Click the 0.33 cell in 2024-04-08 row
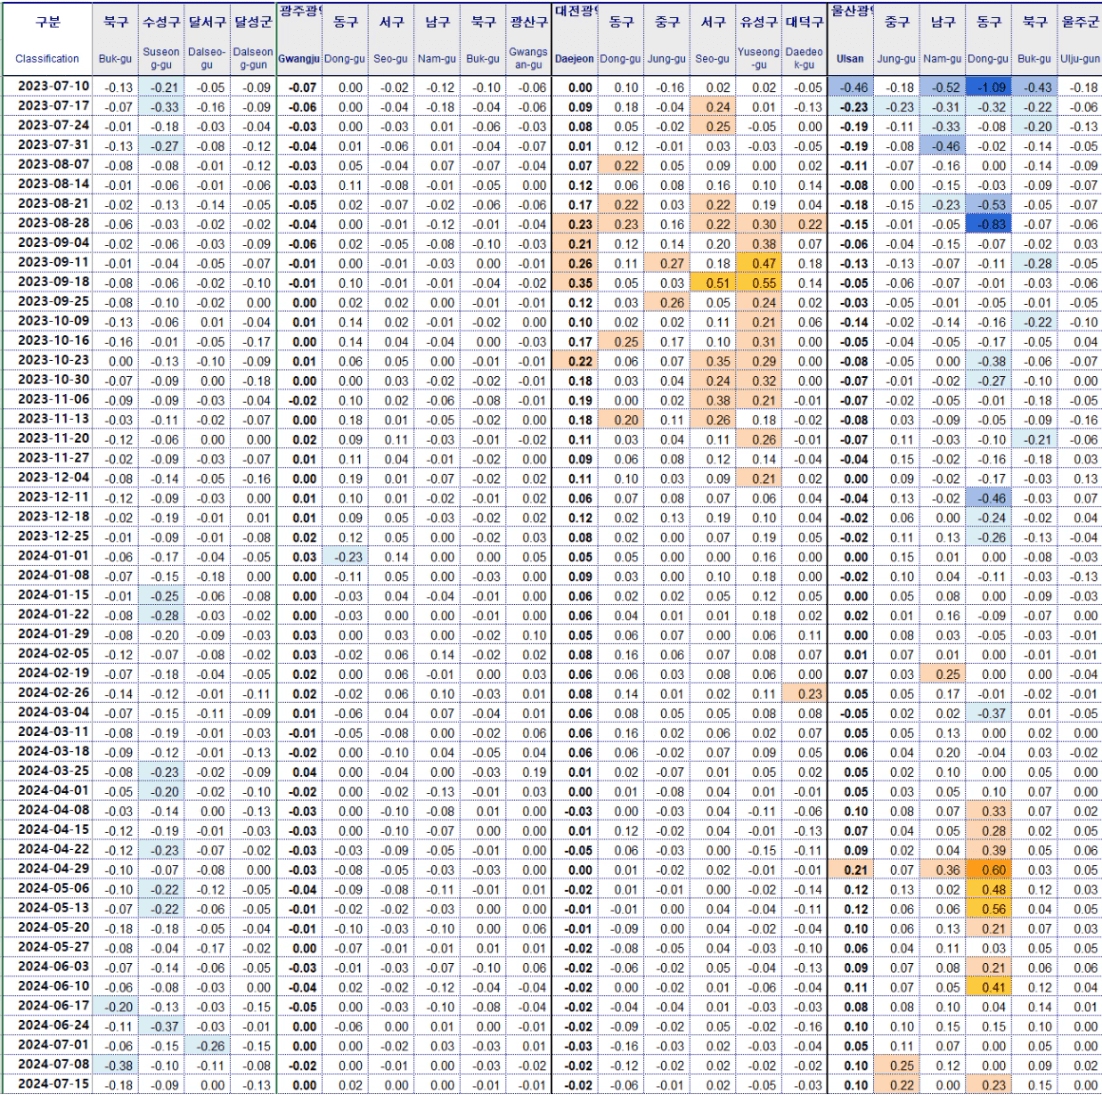 tap(989, 811)
